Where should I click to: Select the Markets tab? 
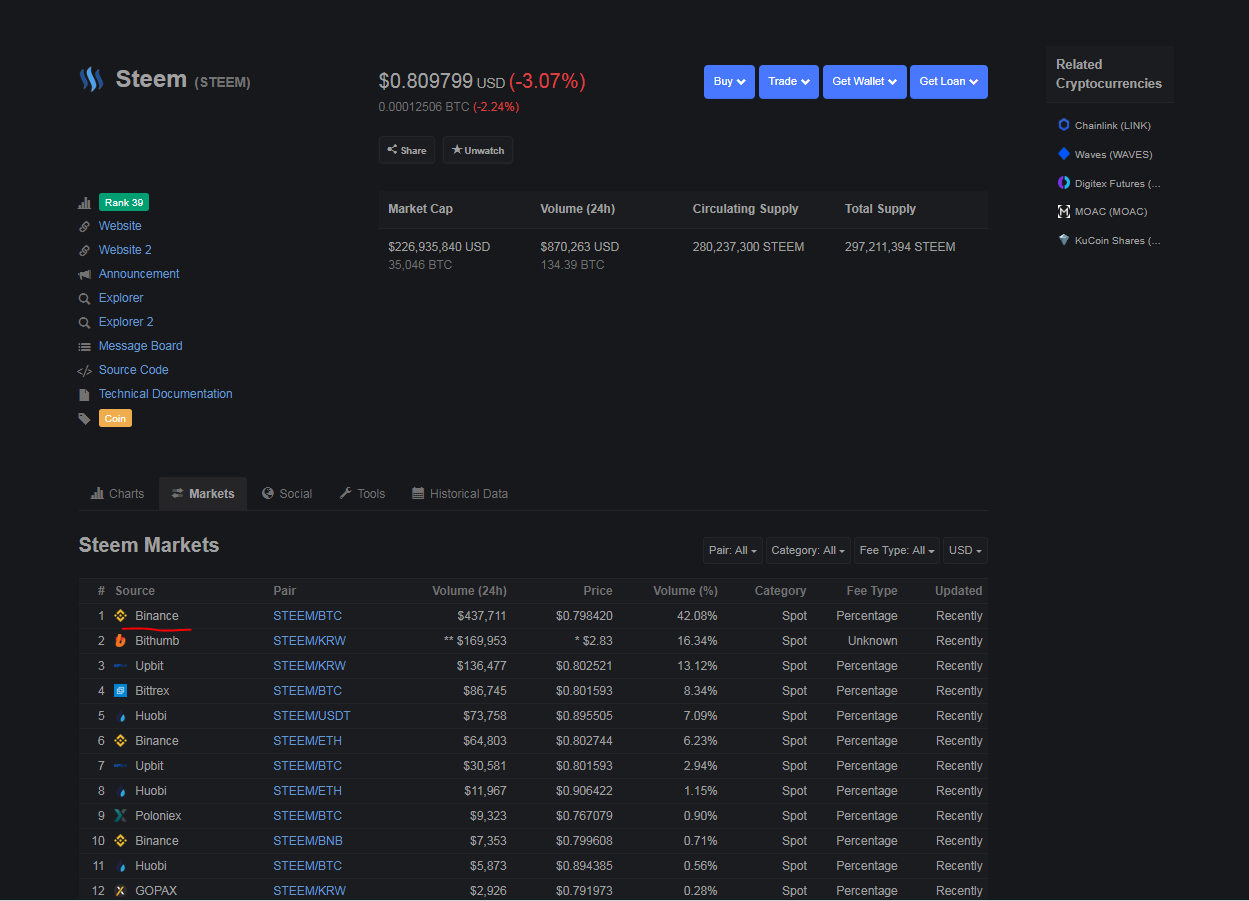click(x=203, y=494)
